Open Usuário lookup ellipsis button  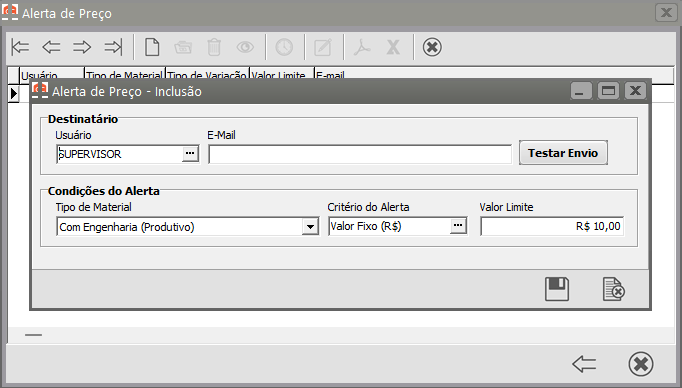click(x=190, y=154)
